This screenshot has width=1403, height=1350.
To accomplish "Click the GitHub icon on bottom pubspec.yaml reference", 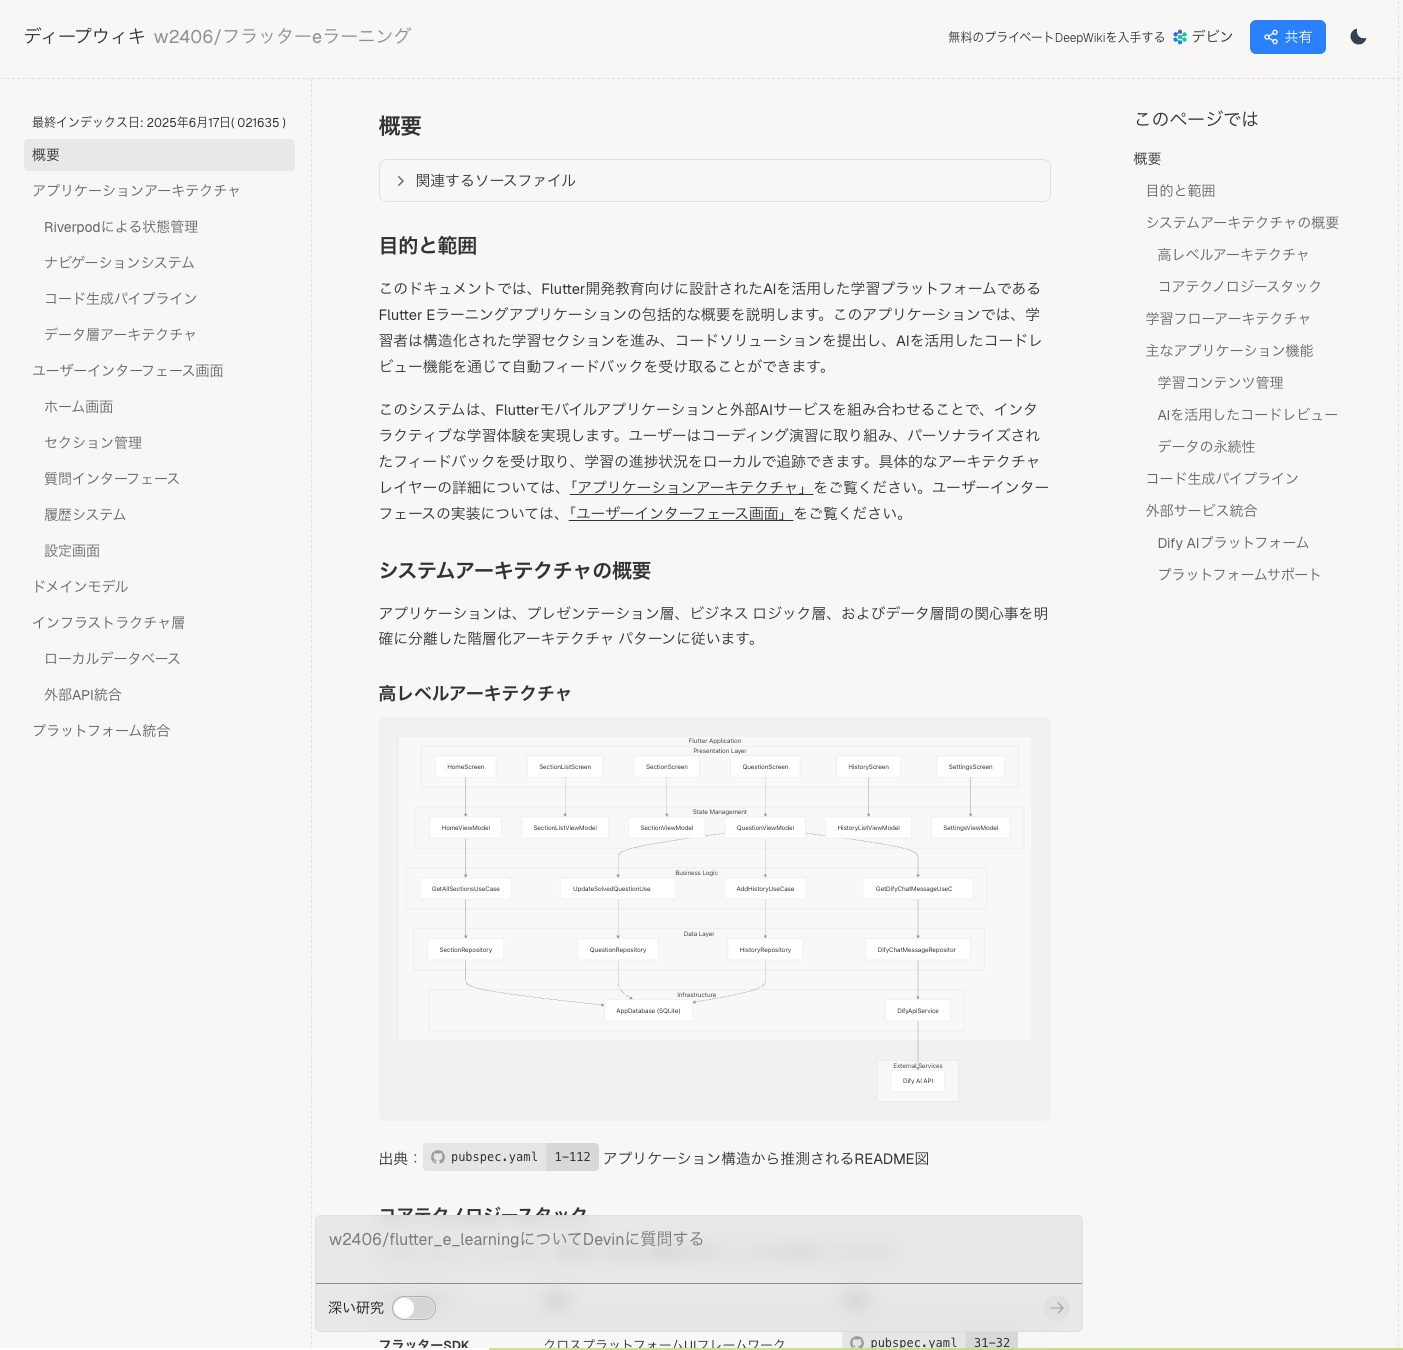I will (x=856, y=1342).
